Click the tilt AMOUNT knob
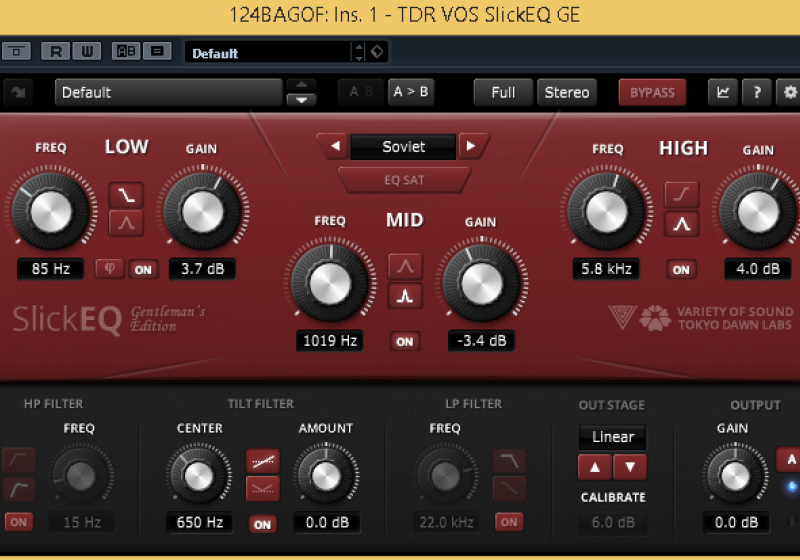This screenshot has height=560, width=800. [x=326, y=476]
